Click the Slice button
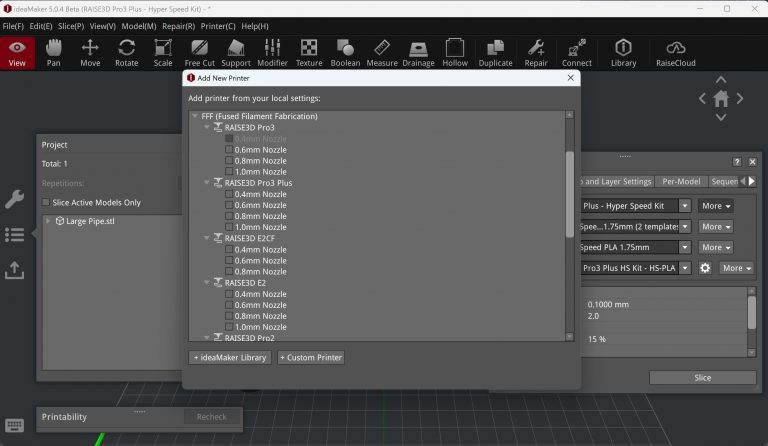Image resolution: width=768 pixels, height=446 pixels. (x=702, y=377)
